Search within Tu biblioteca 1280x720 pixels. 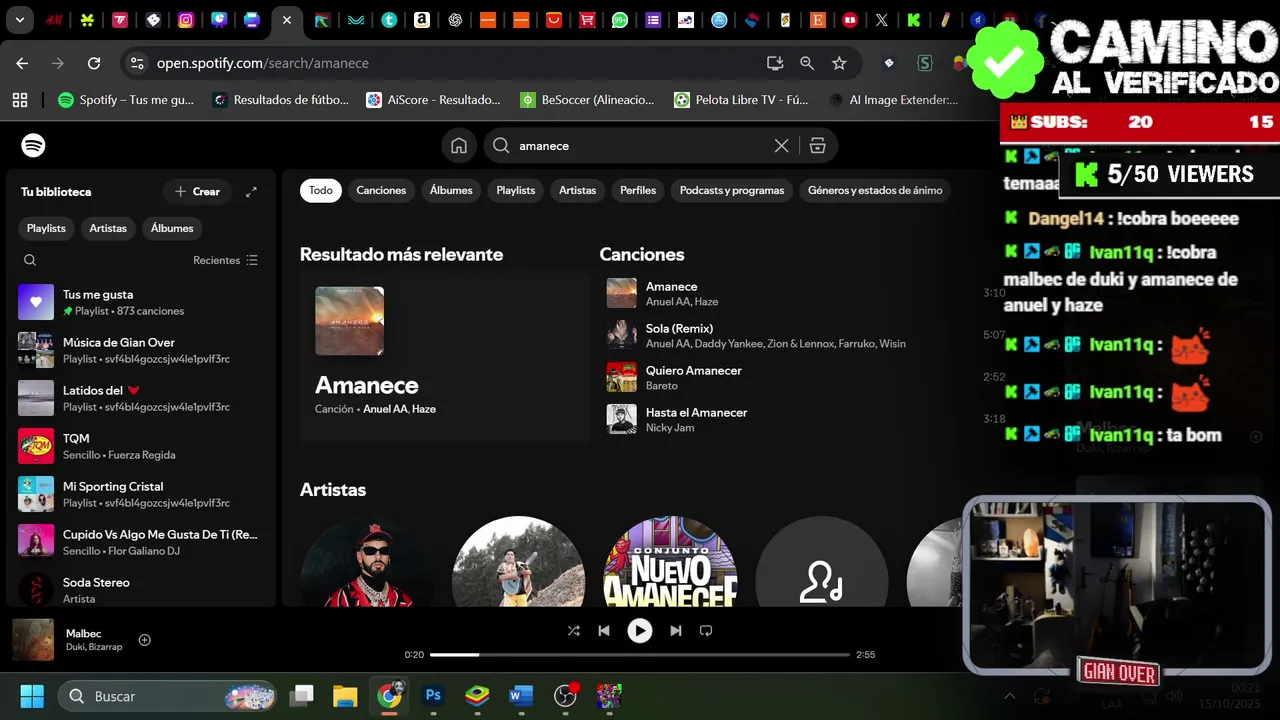point(30,260)
